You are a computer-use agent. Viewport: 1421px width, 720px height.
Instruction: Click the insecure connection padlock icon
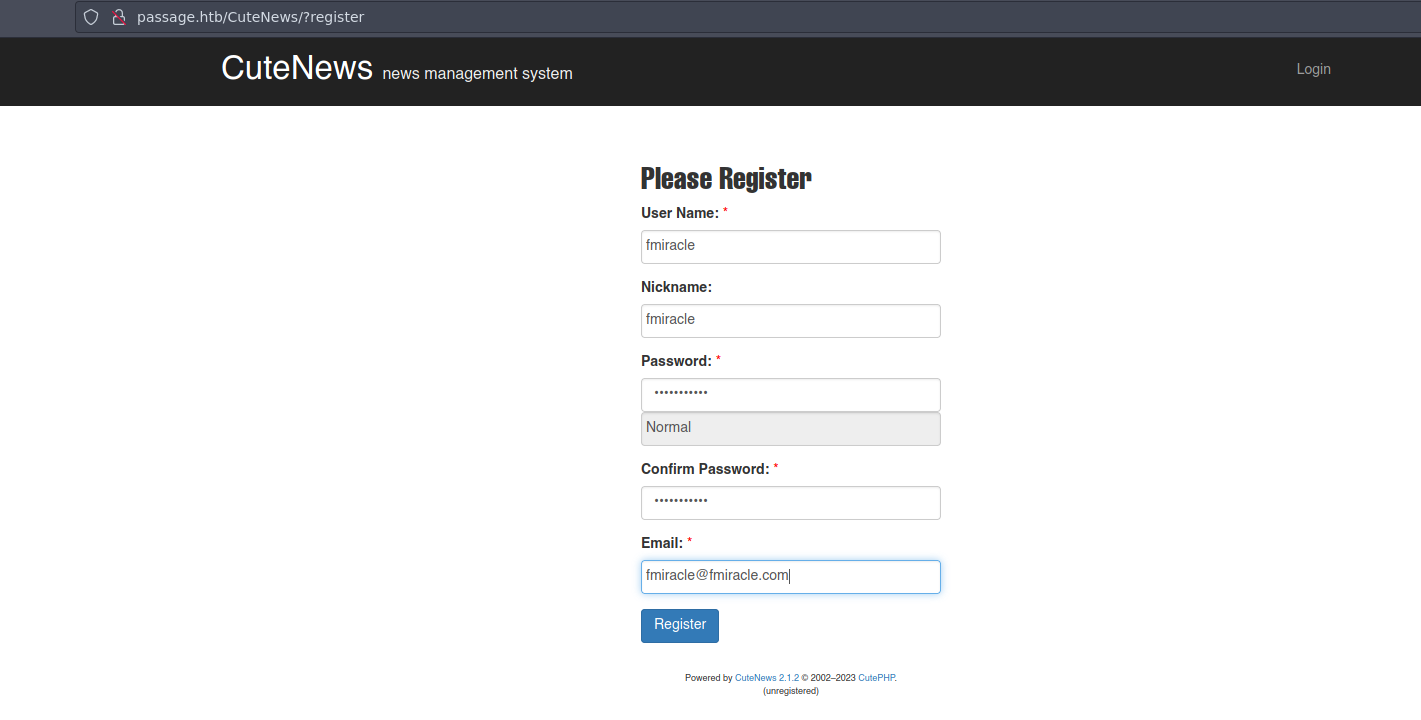pos(118,17)
